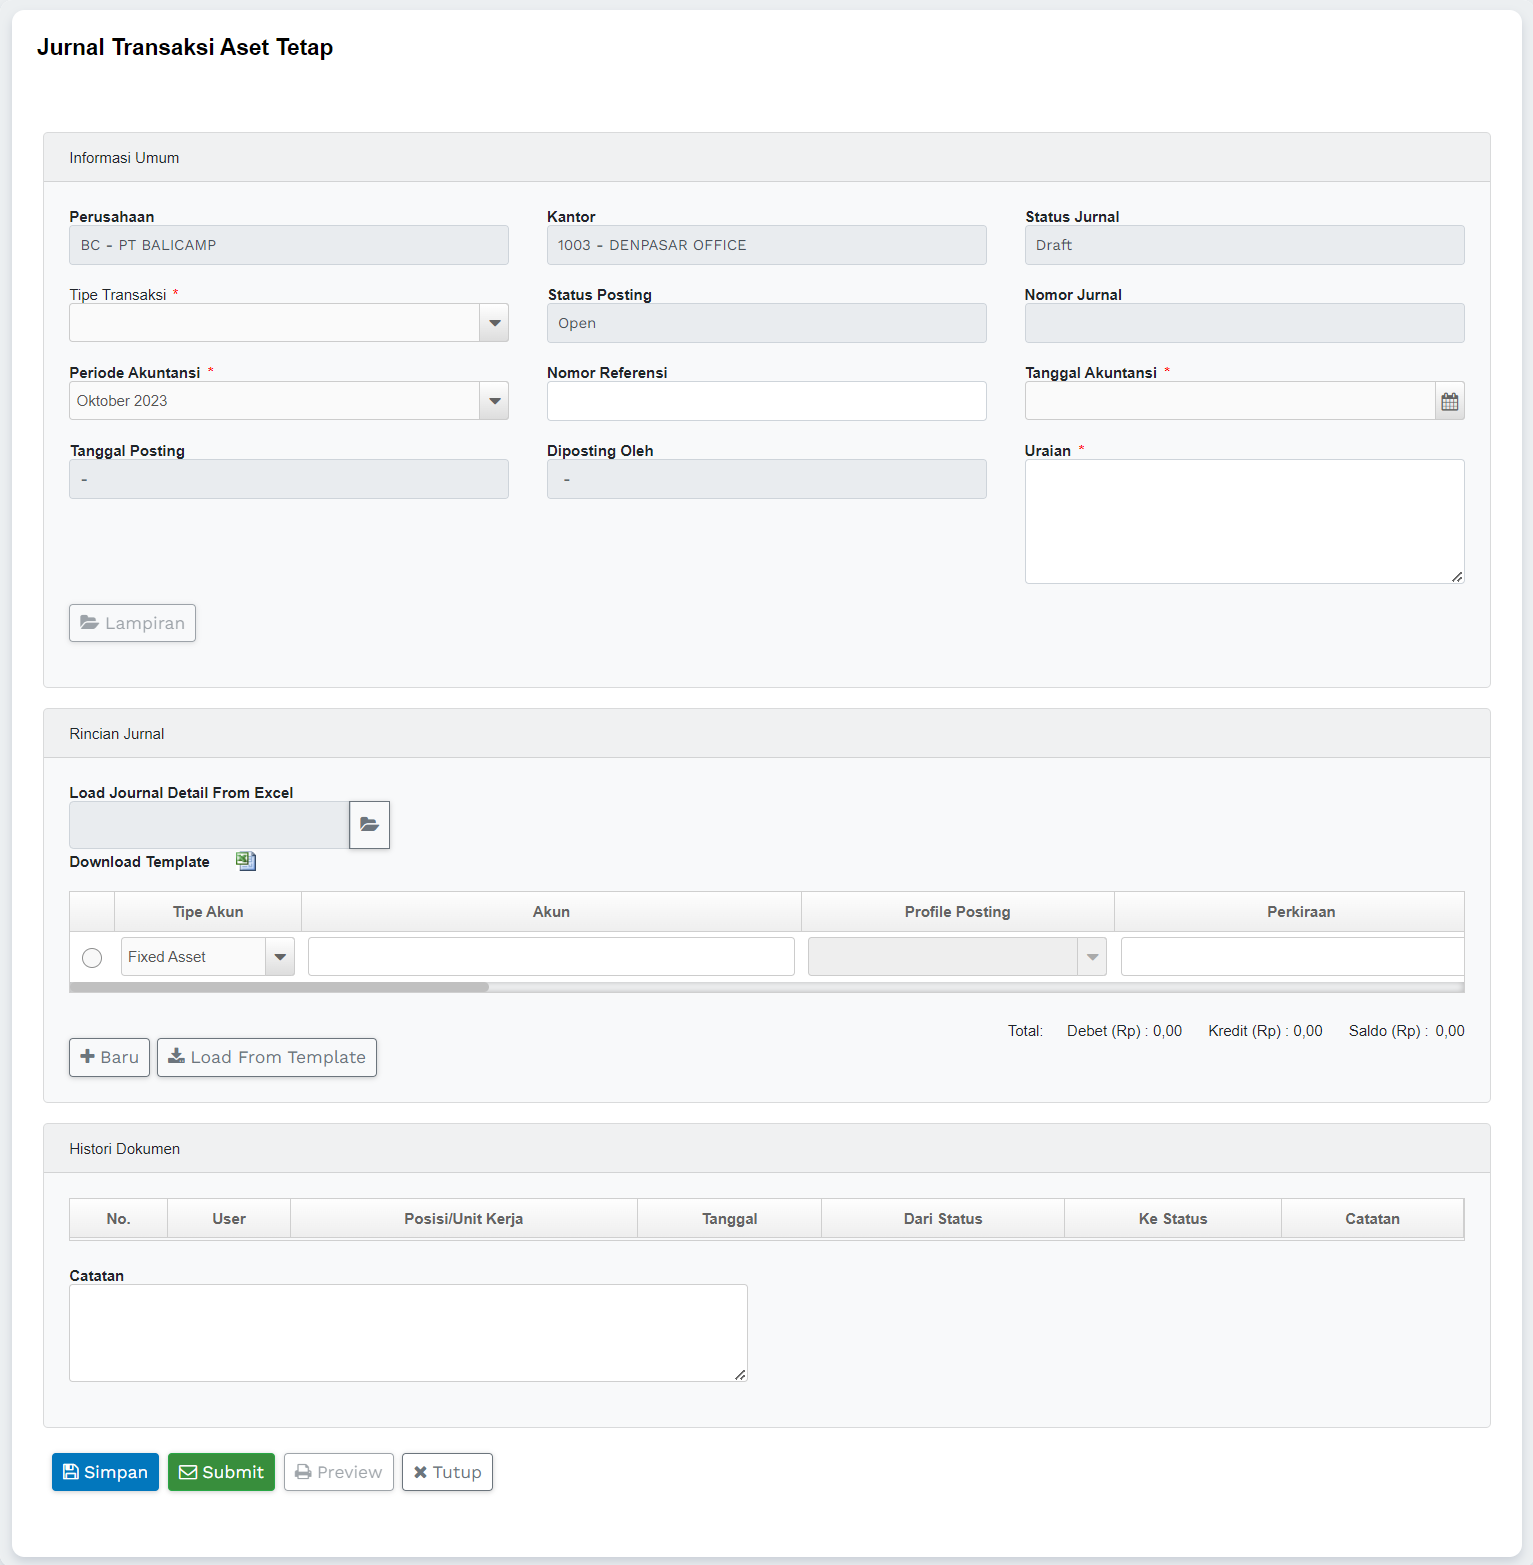
Task: Focus the Uraian text area
Action: 1244,521
